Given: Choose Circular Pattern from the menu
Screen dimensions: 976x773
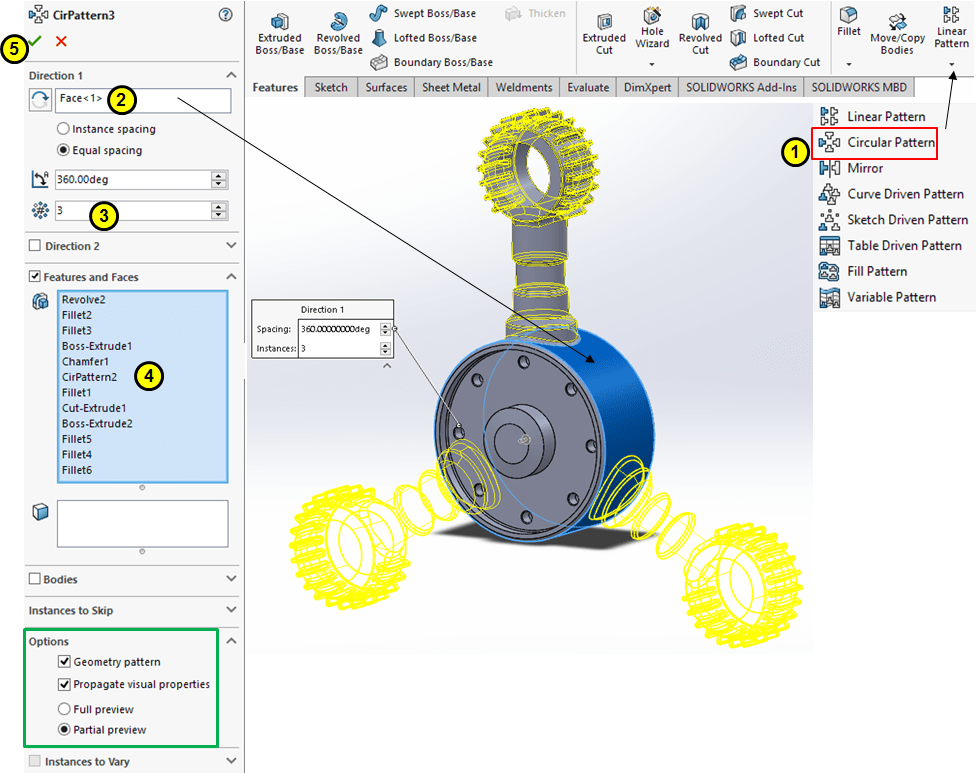Looking at the screenshot, I should point(890,143).
